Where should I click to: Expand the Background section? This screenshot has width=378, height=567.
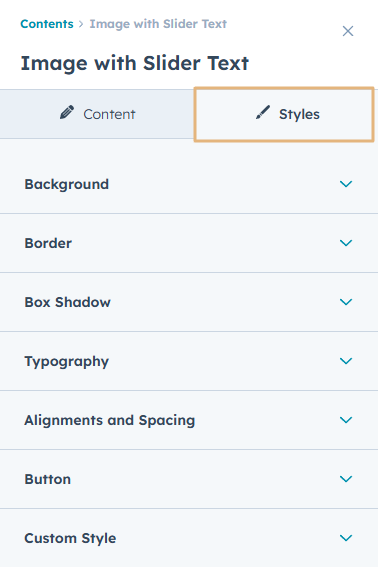[189, 184]
